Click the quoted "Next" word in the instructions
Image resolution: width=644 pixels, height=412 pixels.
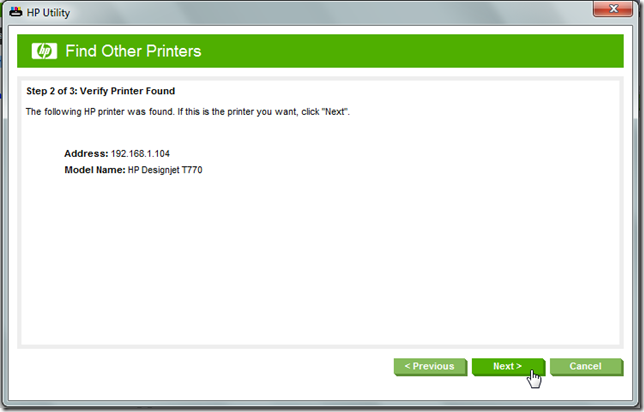(336, 112)
